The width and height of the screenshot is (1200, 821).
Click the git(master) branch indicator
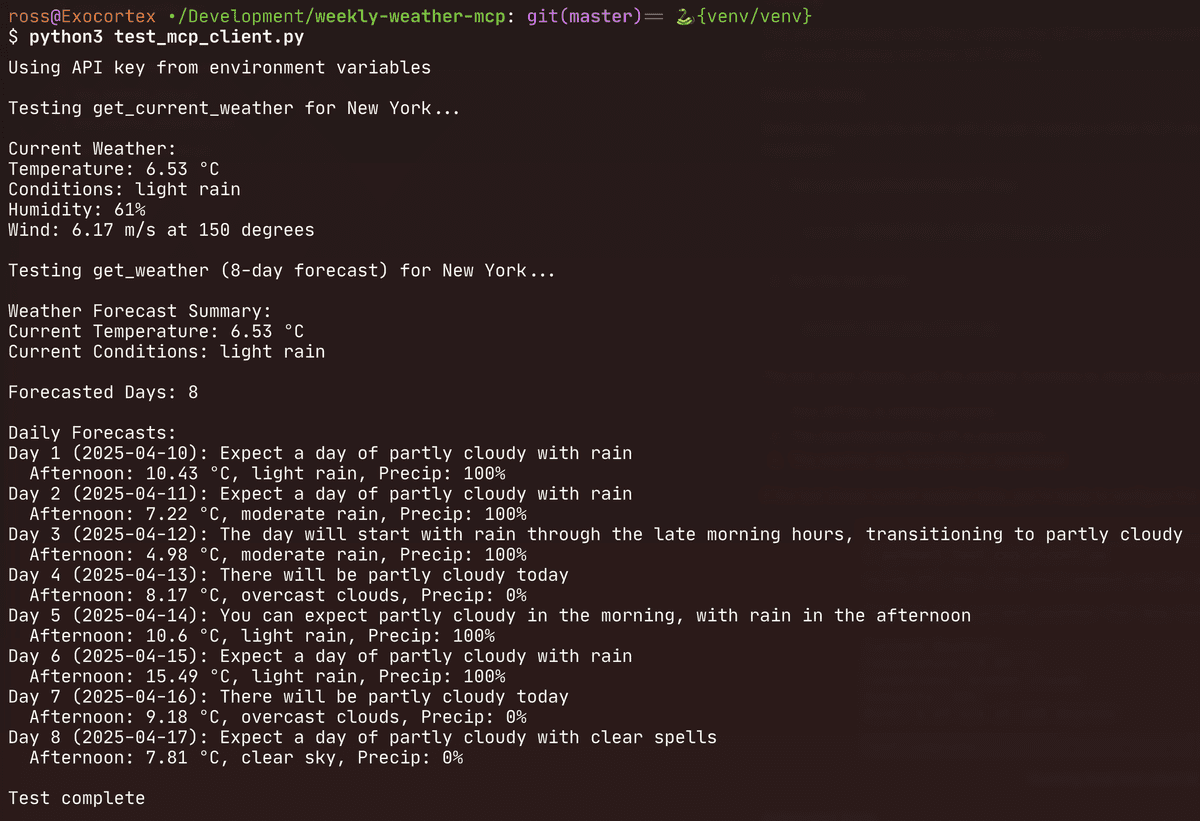pyautogui.click(x=583, y=17)
